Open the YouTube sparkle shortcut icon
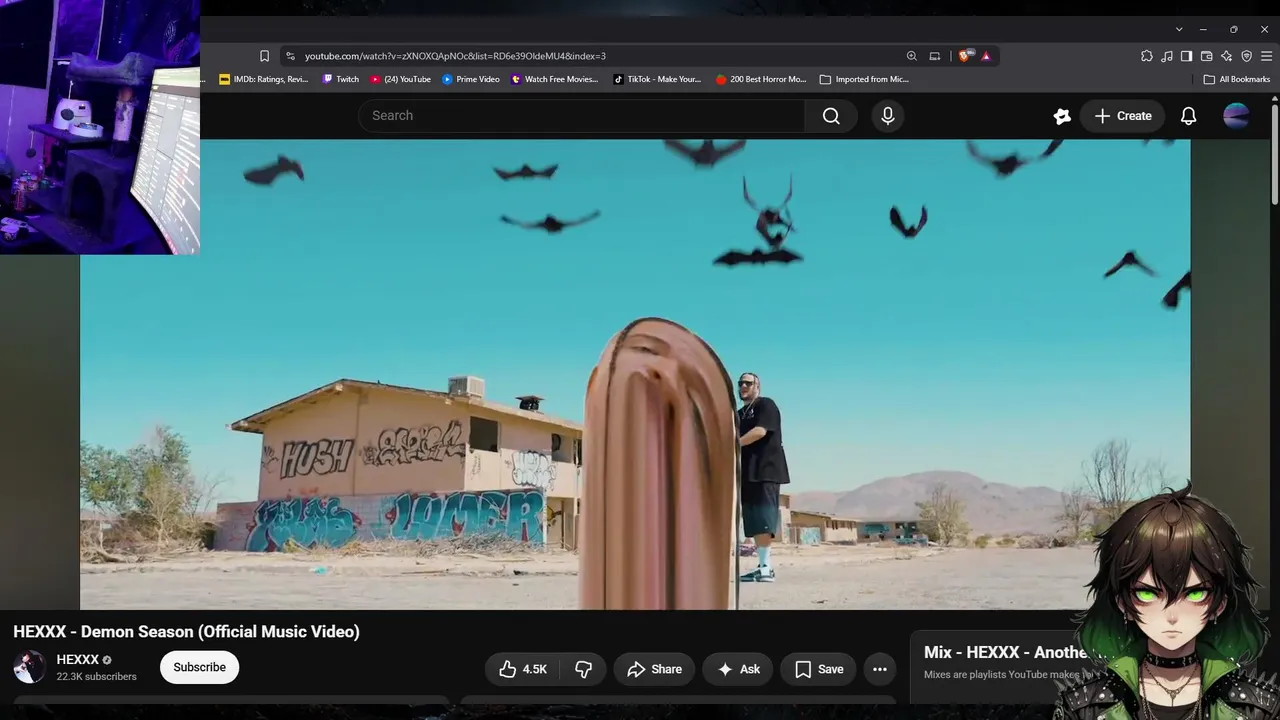Image resolution: width=1280 pixels, height=720 pixels. pyautogui.click(x=1062, y=116)
